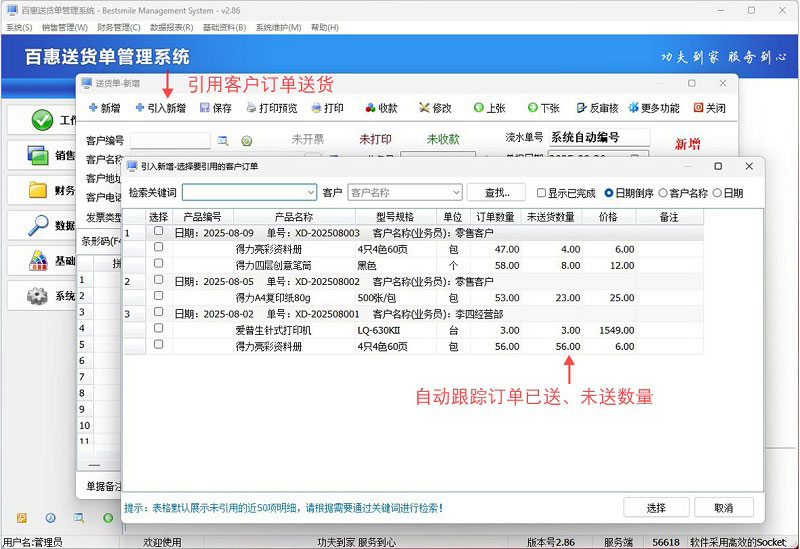Open 销售管理(W) menu

pyautogui.click(x=64, y=27)
